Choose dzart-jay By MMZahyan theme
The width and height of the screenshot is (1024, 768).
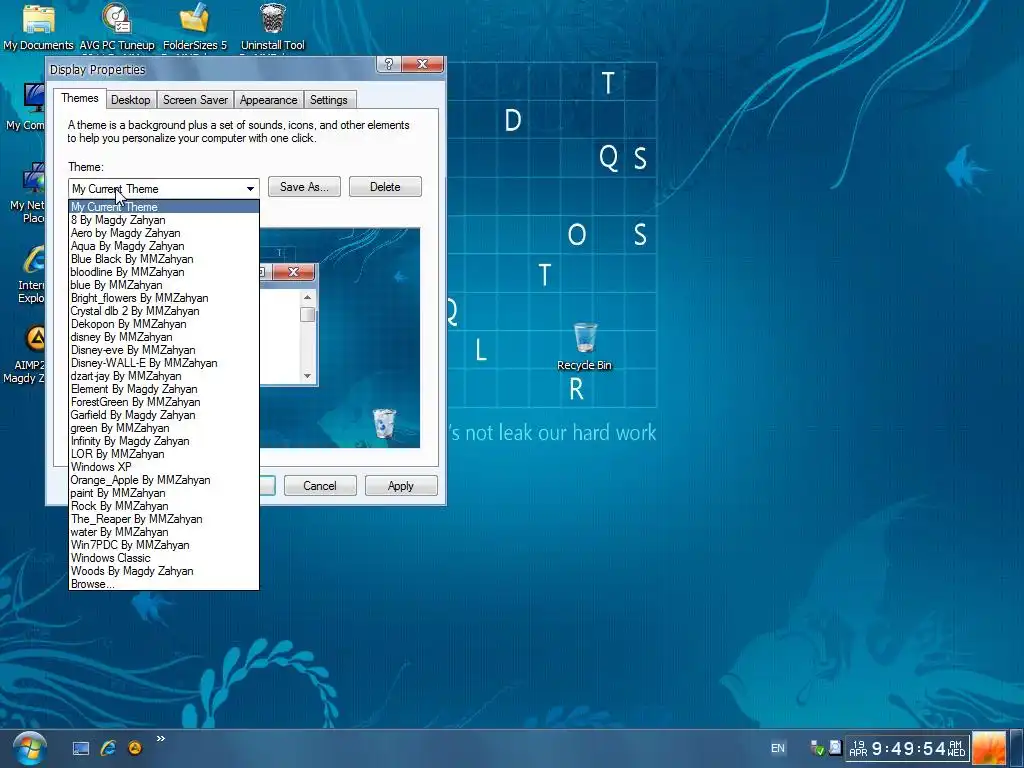(x=164, y=376)
